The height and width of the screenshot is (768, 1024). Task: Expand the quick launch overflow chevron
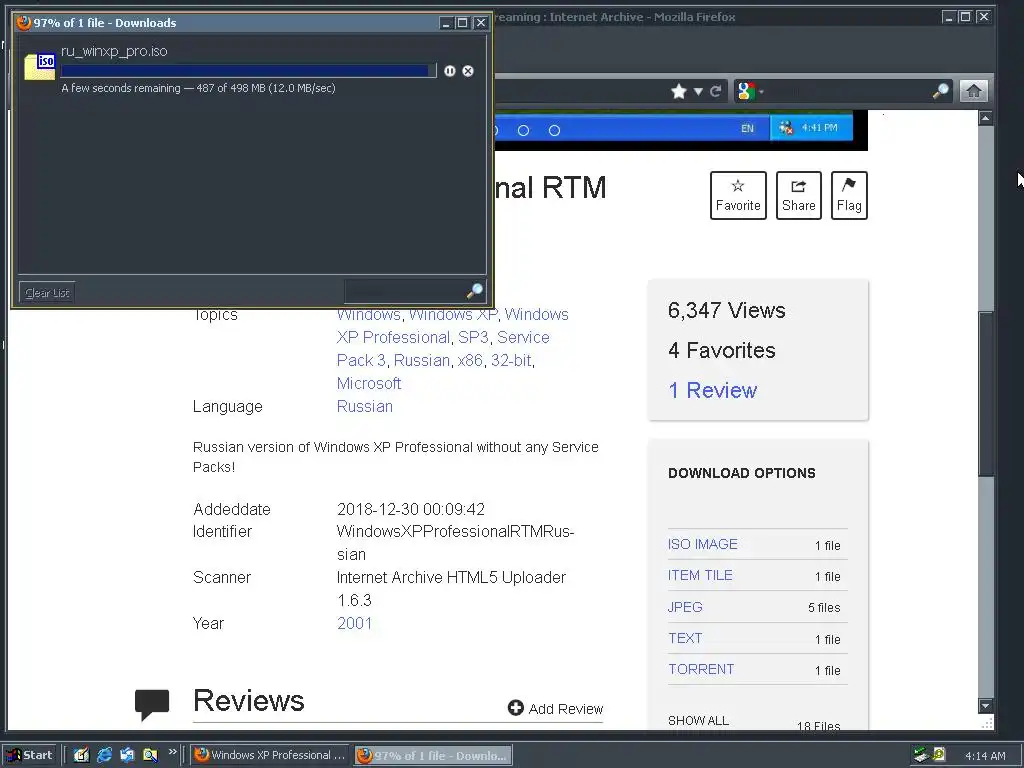click(172, 752)
